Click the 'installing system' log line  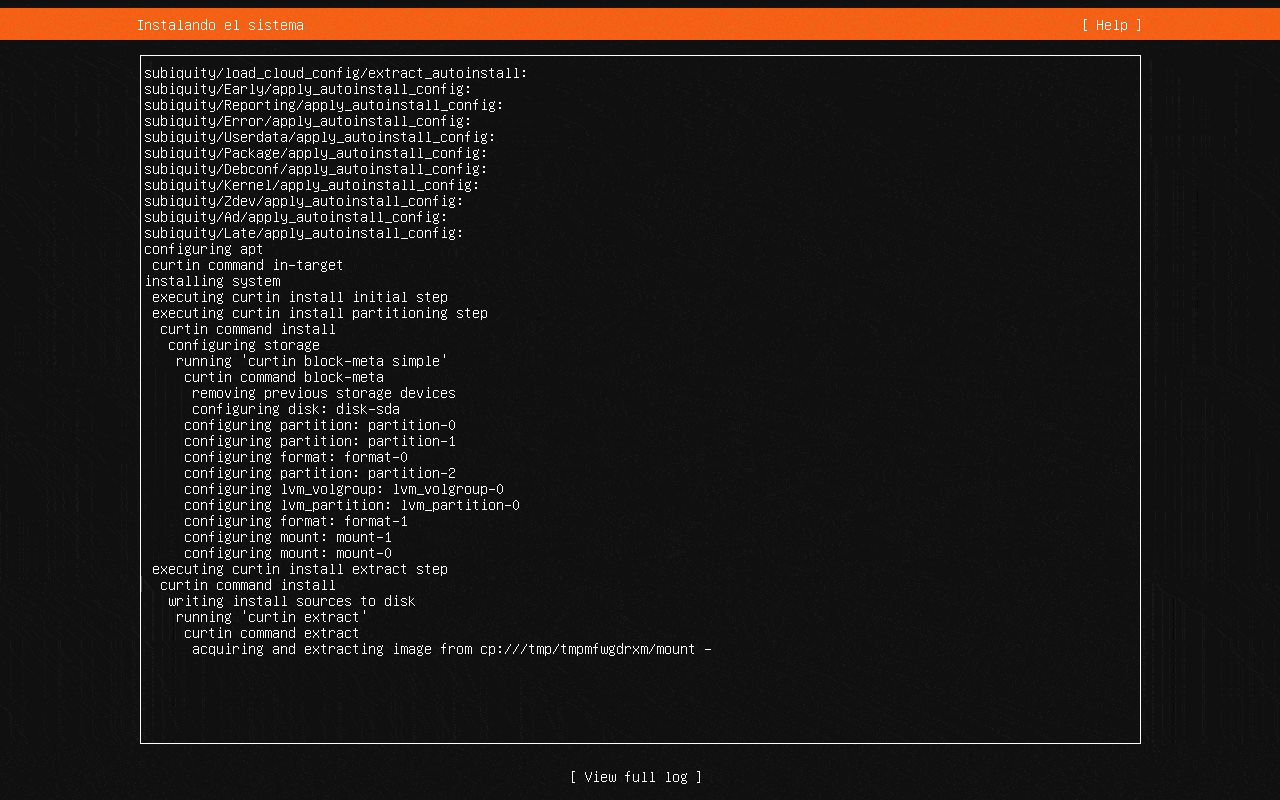click(x=212, y=281)
